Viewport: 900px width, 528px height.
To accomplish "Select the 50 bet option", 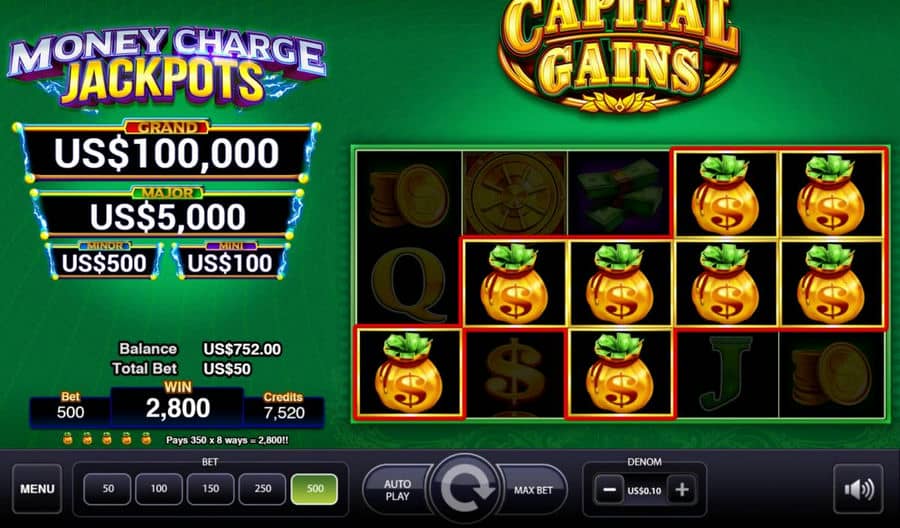I will pyautogui.click(x=107, y=489).
